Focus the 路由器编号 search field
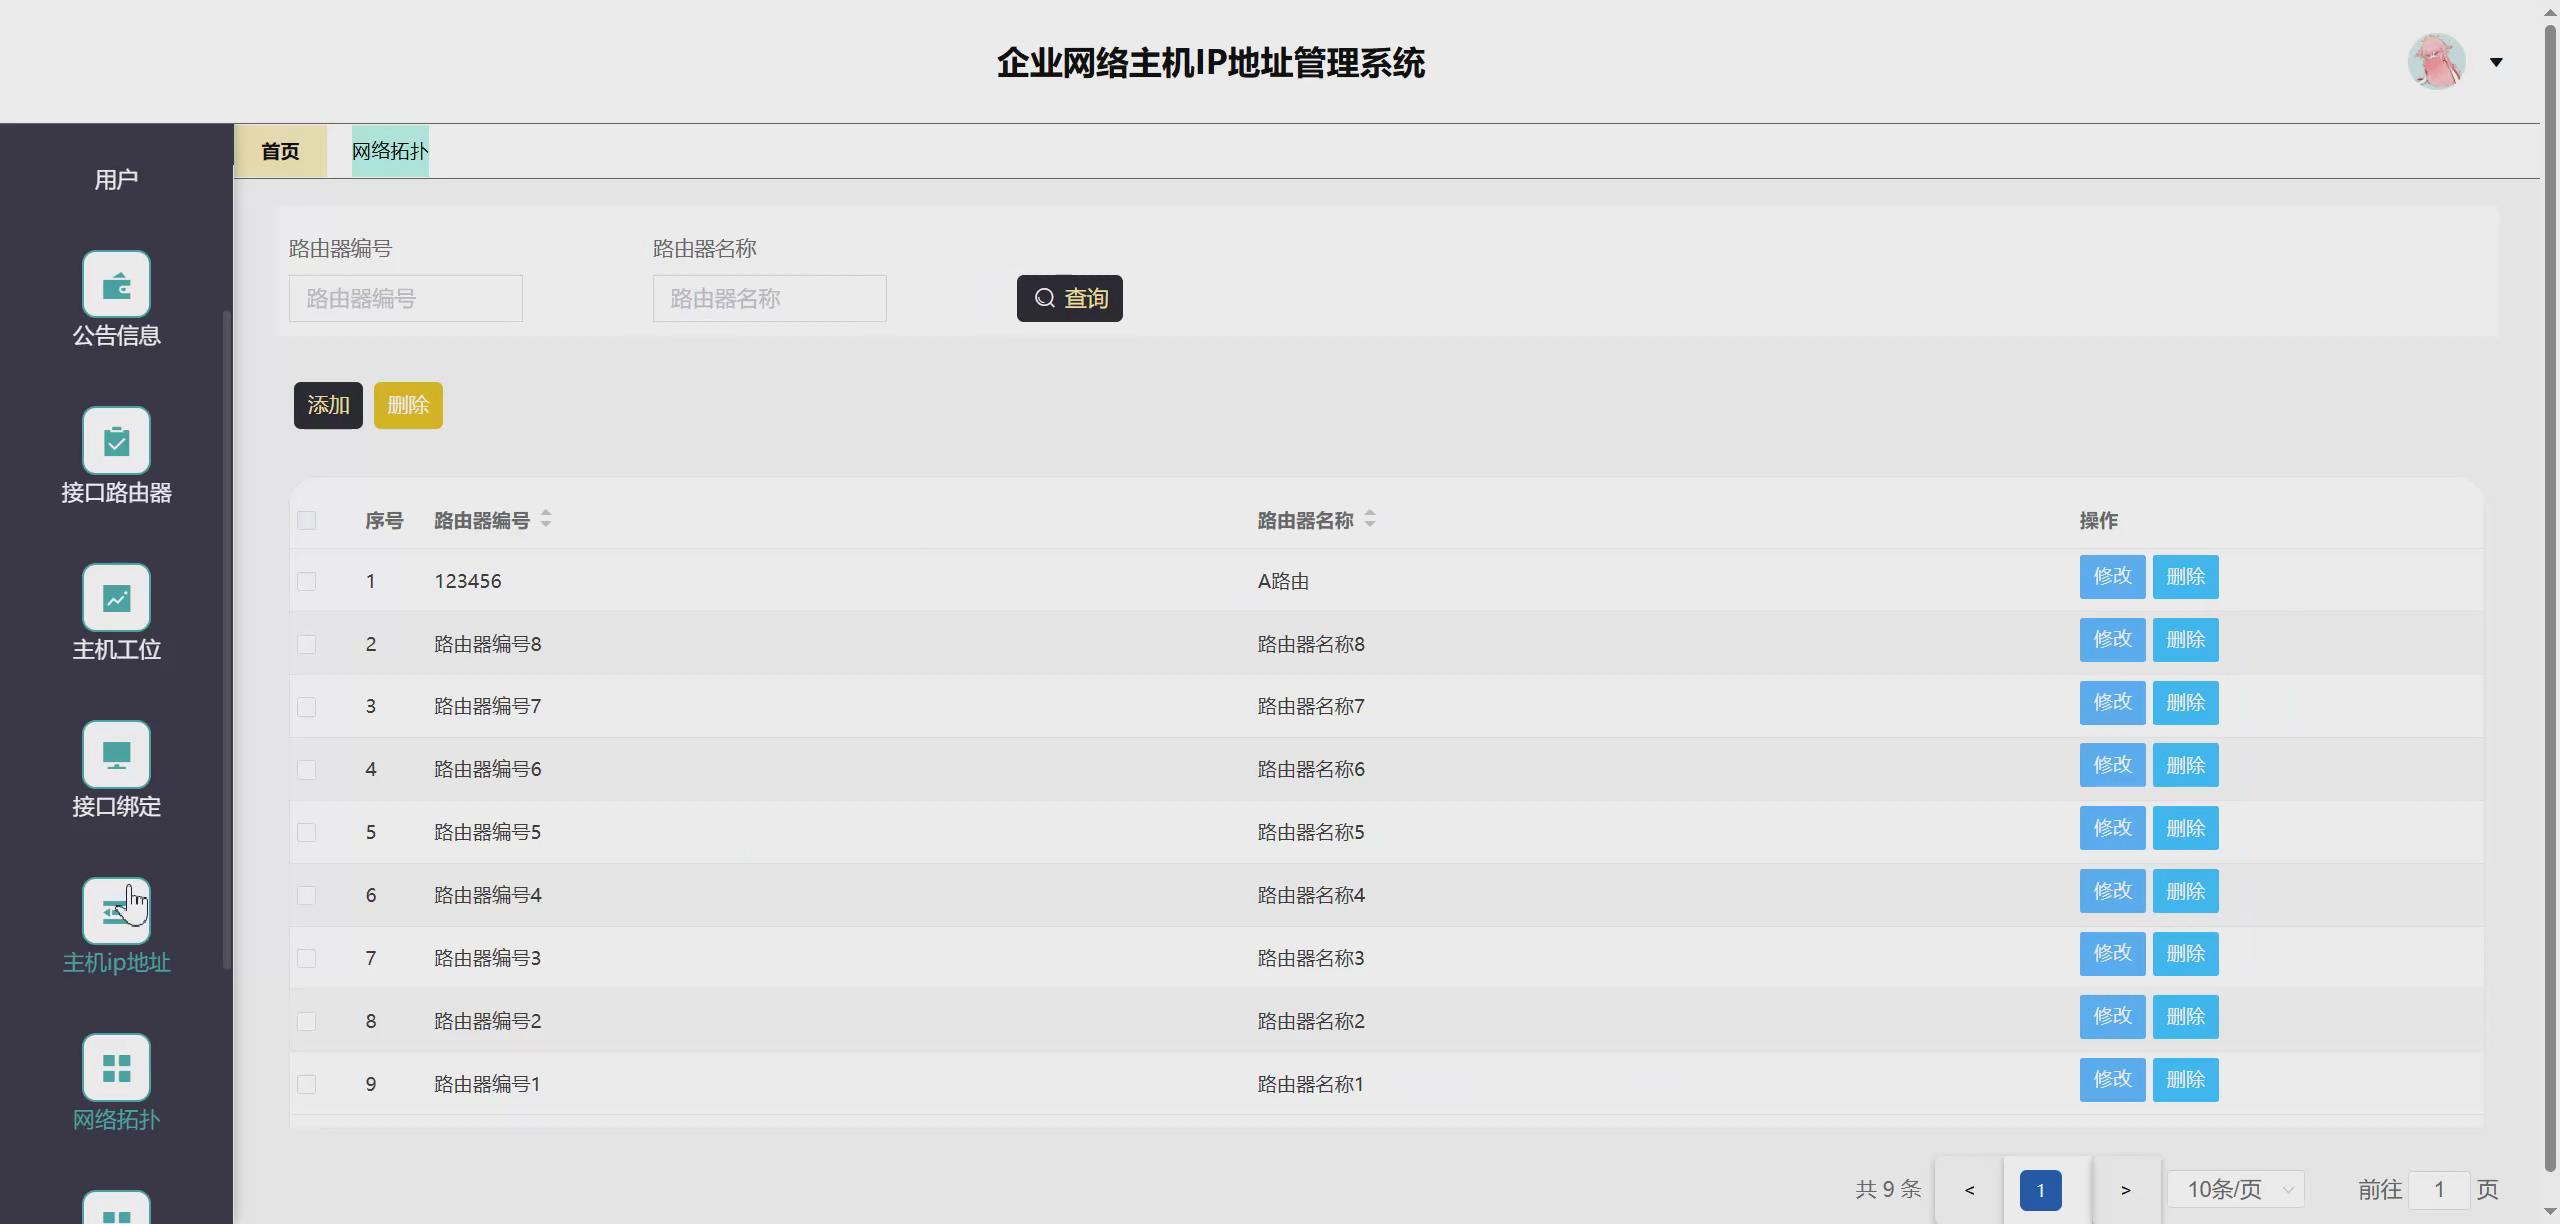 click(x=405, y=299)
